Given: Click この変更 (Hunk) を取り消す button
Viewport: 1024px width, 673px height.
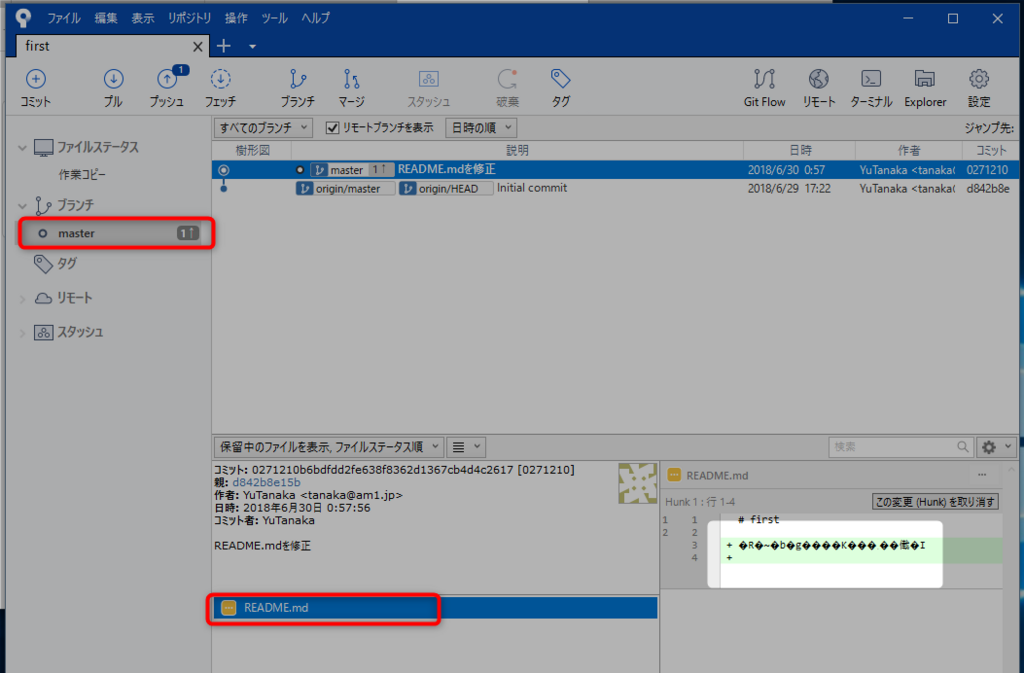Looking at the screenshot, I should point(935,500).
